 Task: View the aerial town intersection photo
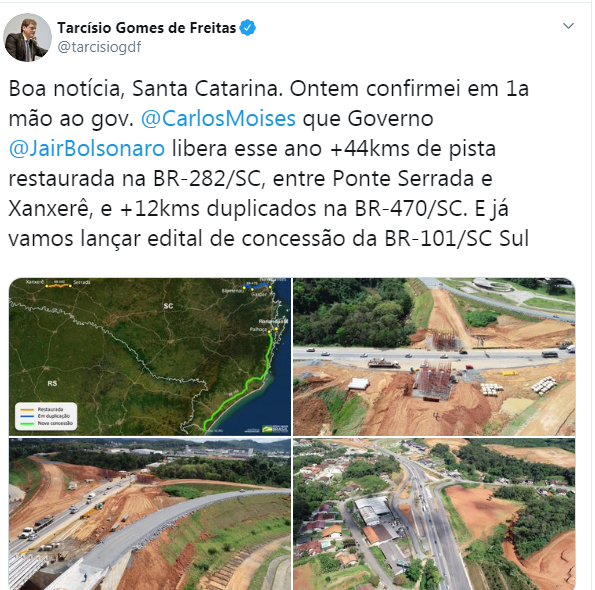pyautogui.click(x=434, y=514)
